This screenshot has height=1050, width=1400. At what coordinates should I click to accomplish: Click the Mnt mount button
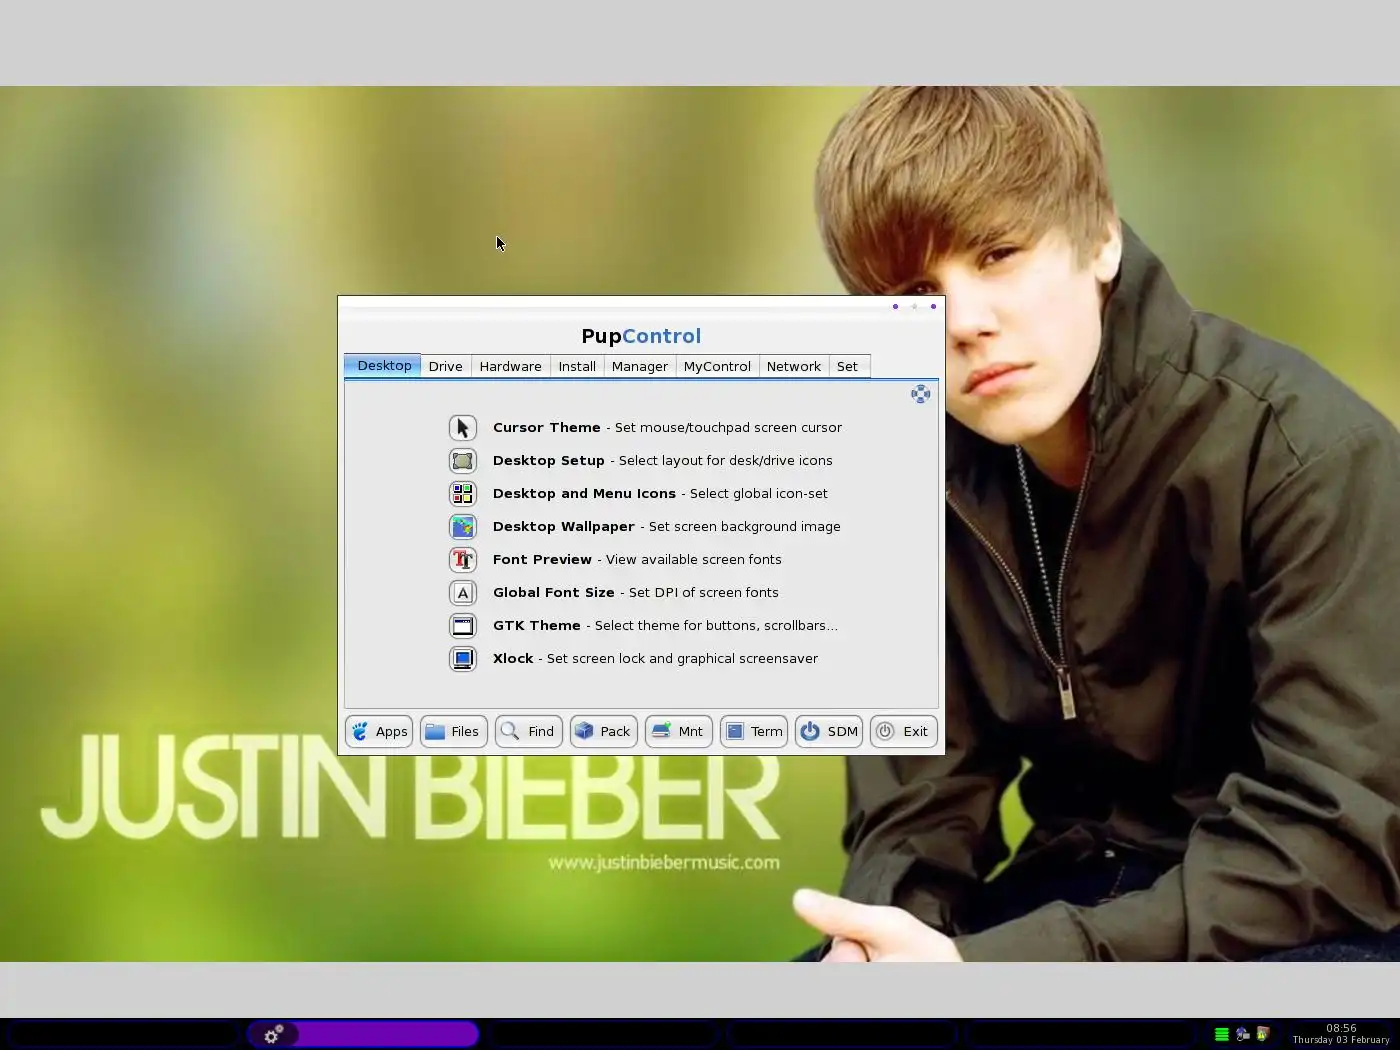tap(679, 732)
